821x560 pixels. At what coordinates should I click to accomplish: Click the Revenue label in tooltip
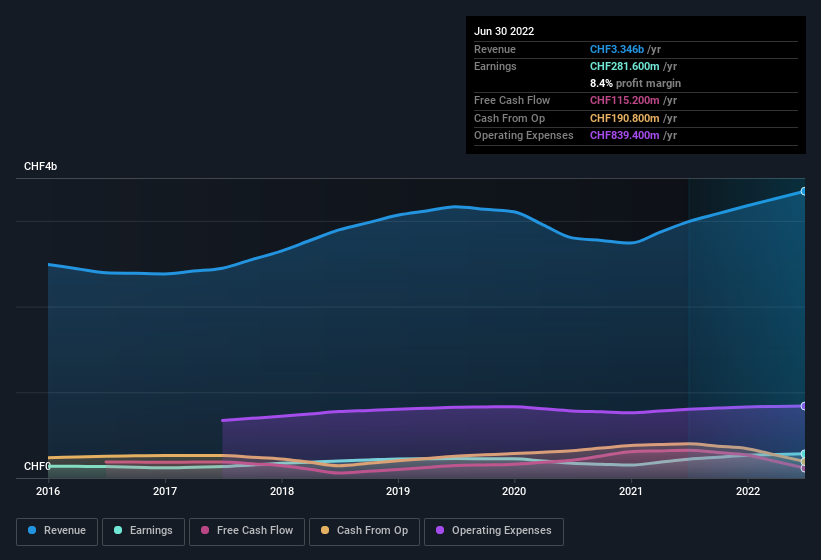(x=495, y=49)
